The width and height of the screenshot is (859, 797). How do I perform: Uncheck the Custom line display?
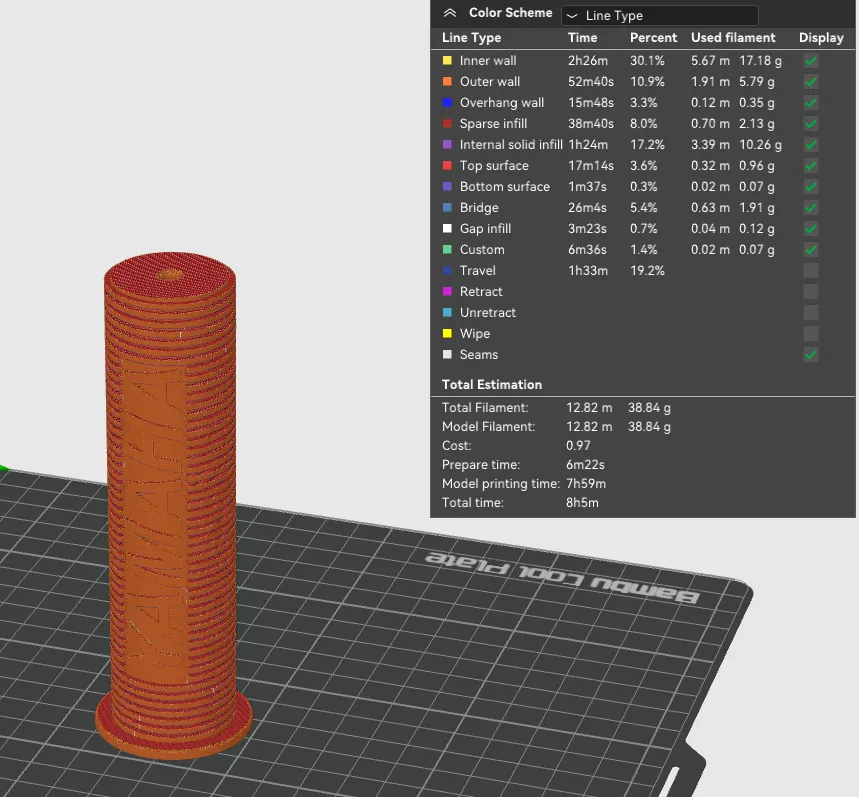(811, 249)
